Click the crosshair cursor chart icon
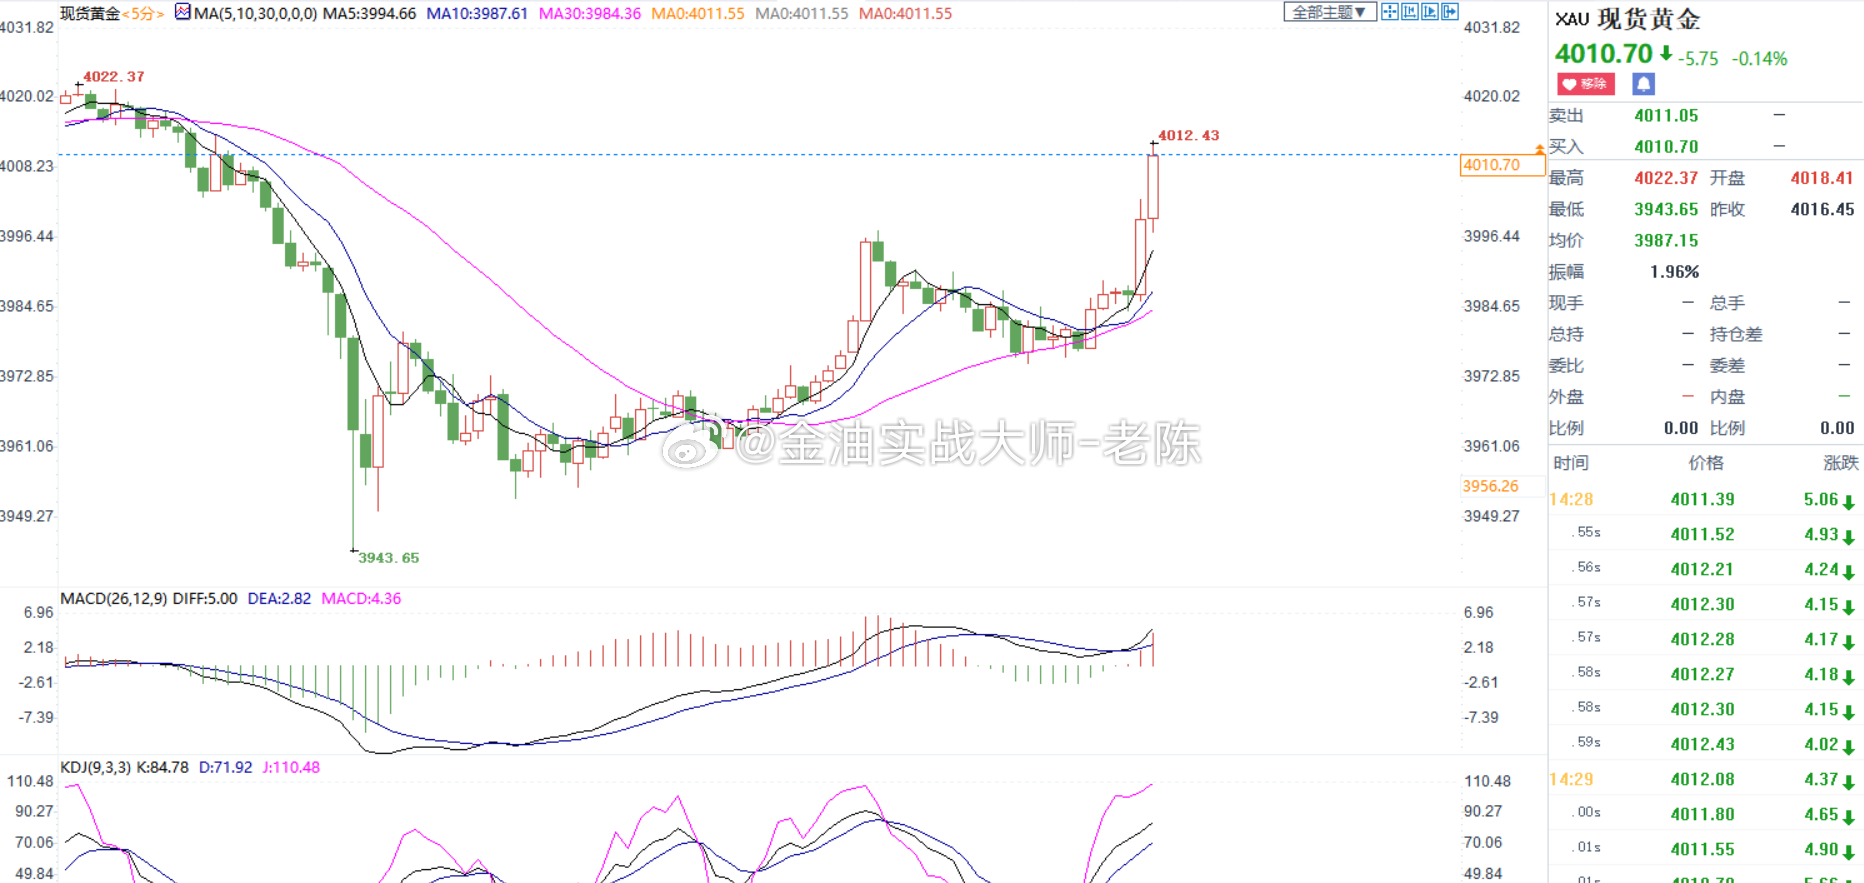This screenshot has height=883, width=1864. 1390,12
